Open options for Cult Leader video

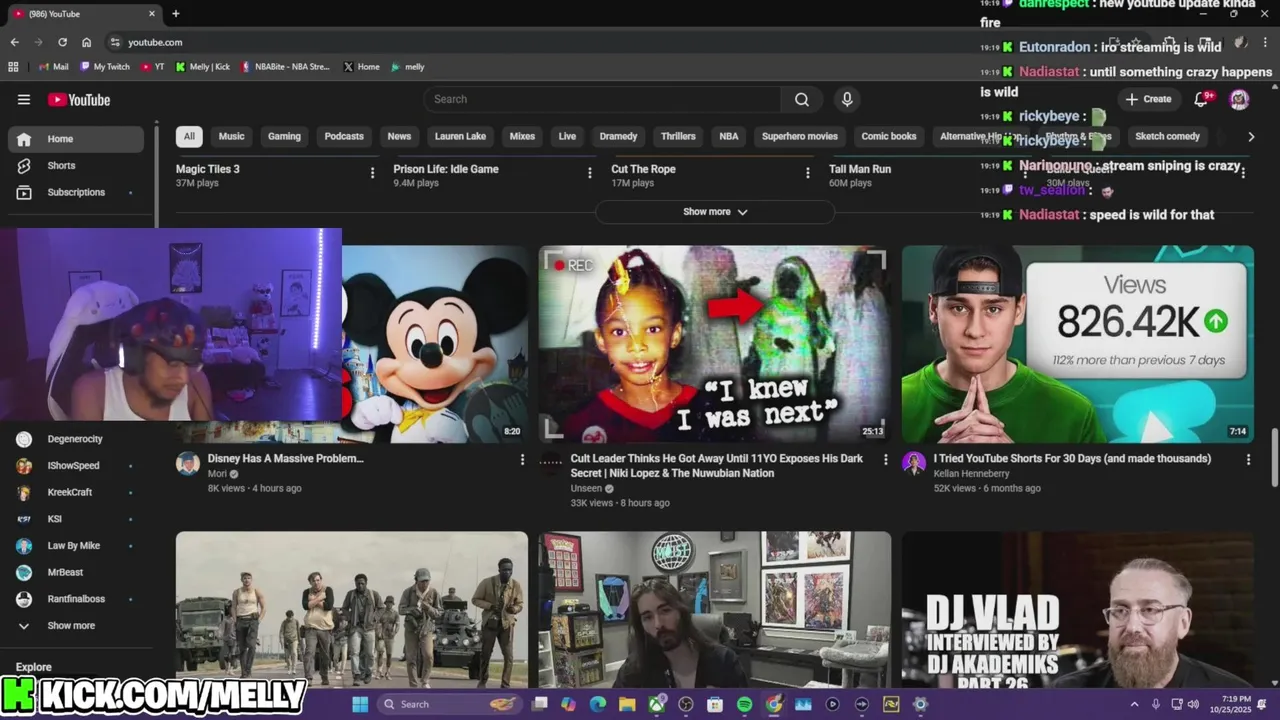[885, 459]
